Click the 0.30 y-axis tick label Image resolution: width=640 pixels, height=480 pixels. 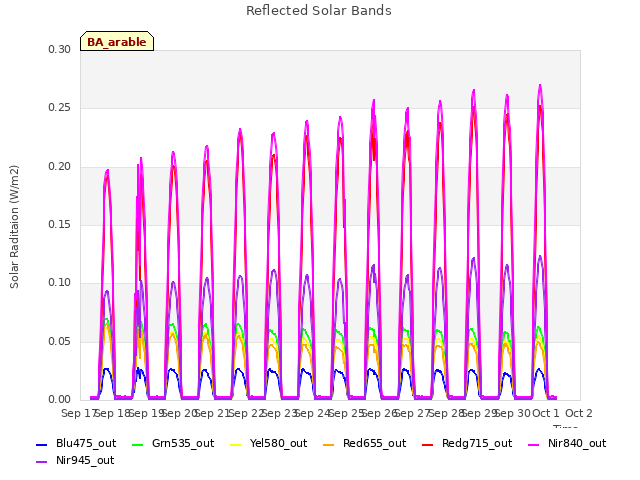coord(60,50)
